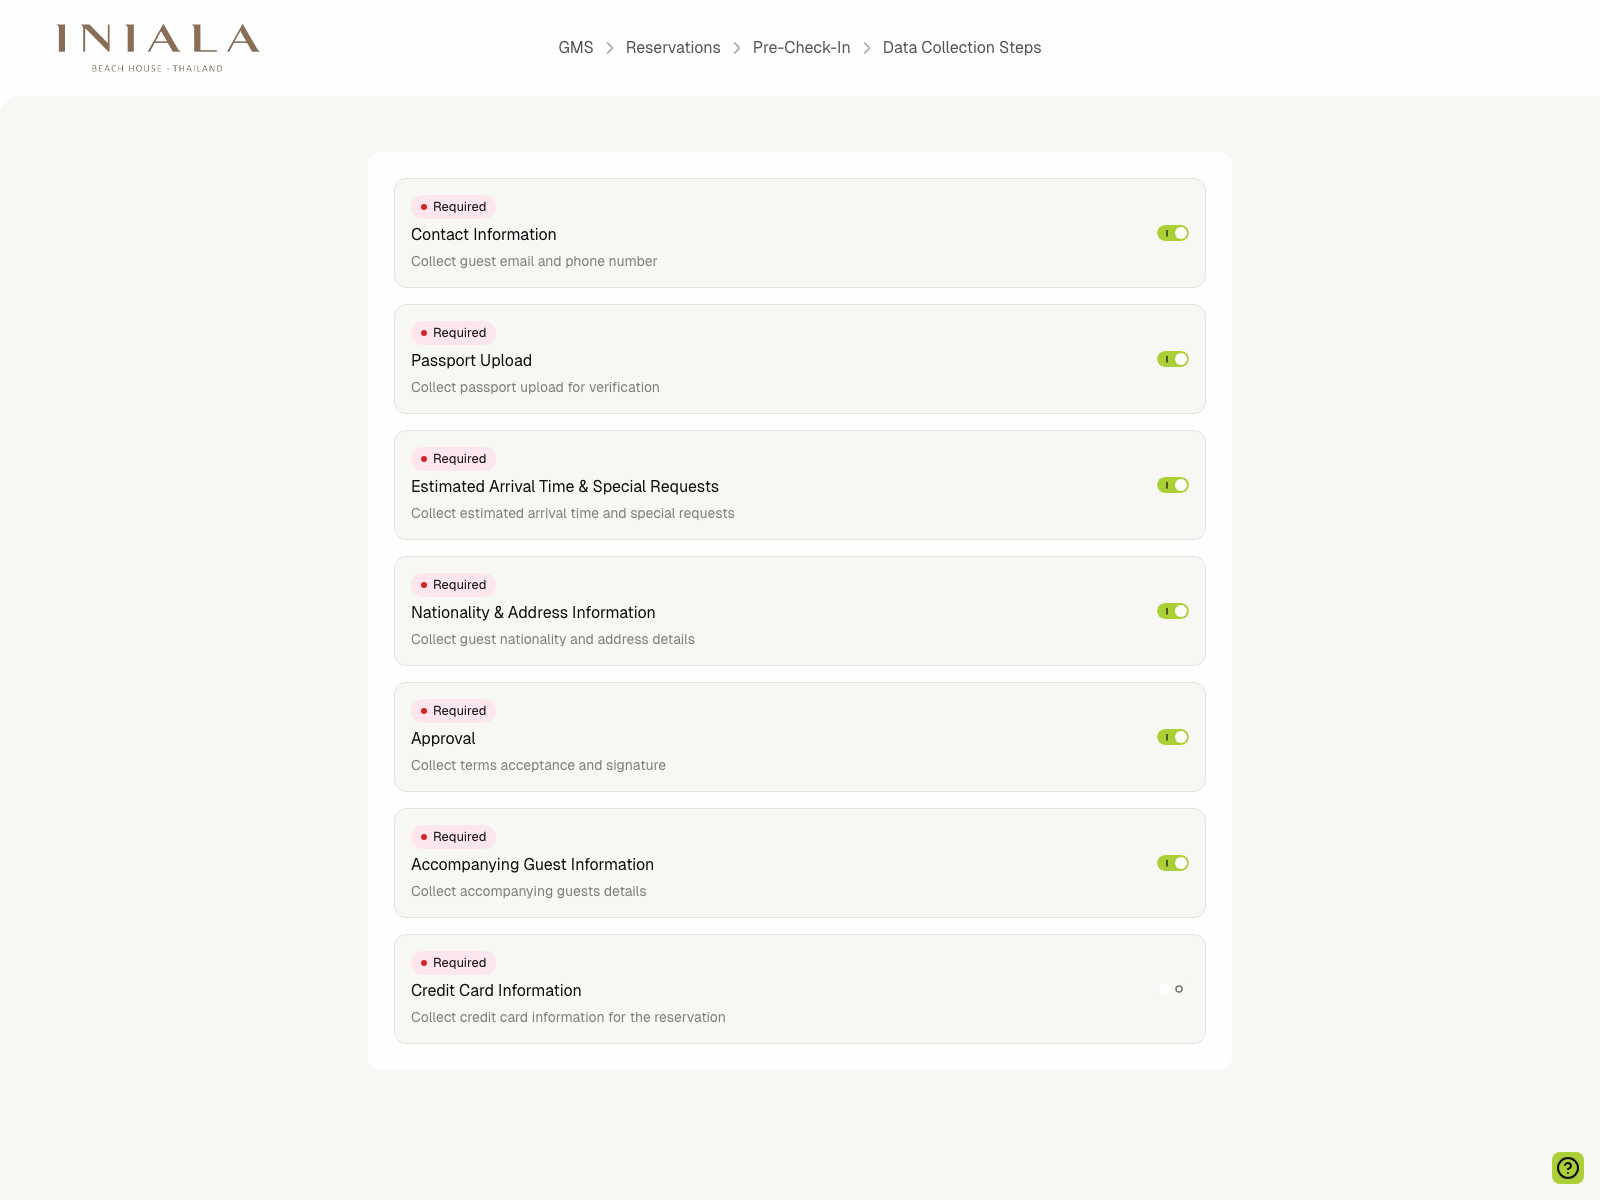The width and height of the screenshot is (1600, 1200).
Task: Turn off Accompanying Guest Information
Action: (1171, 862)
